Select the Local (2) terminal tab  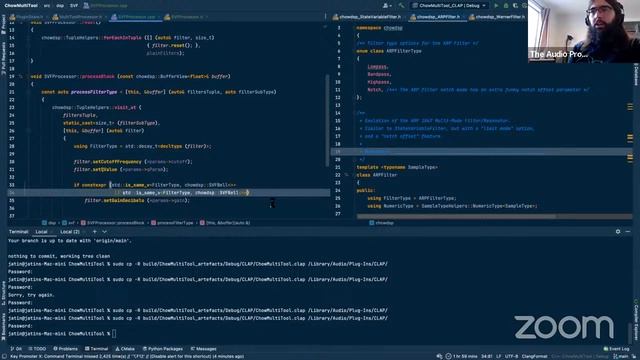coord(70,232)
